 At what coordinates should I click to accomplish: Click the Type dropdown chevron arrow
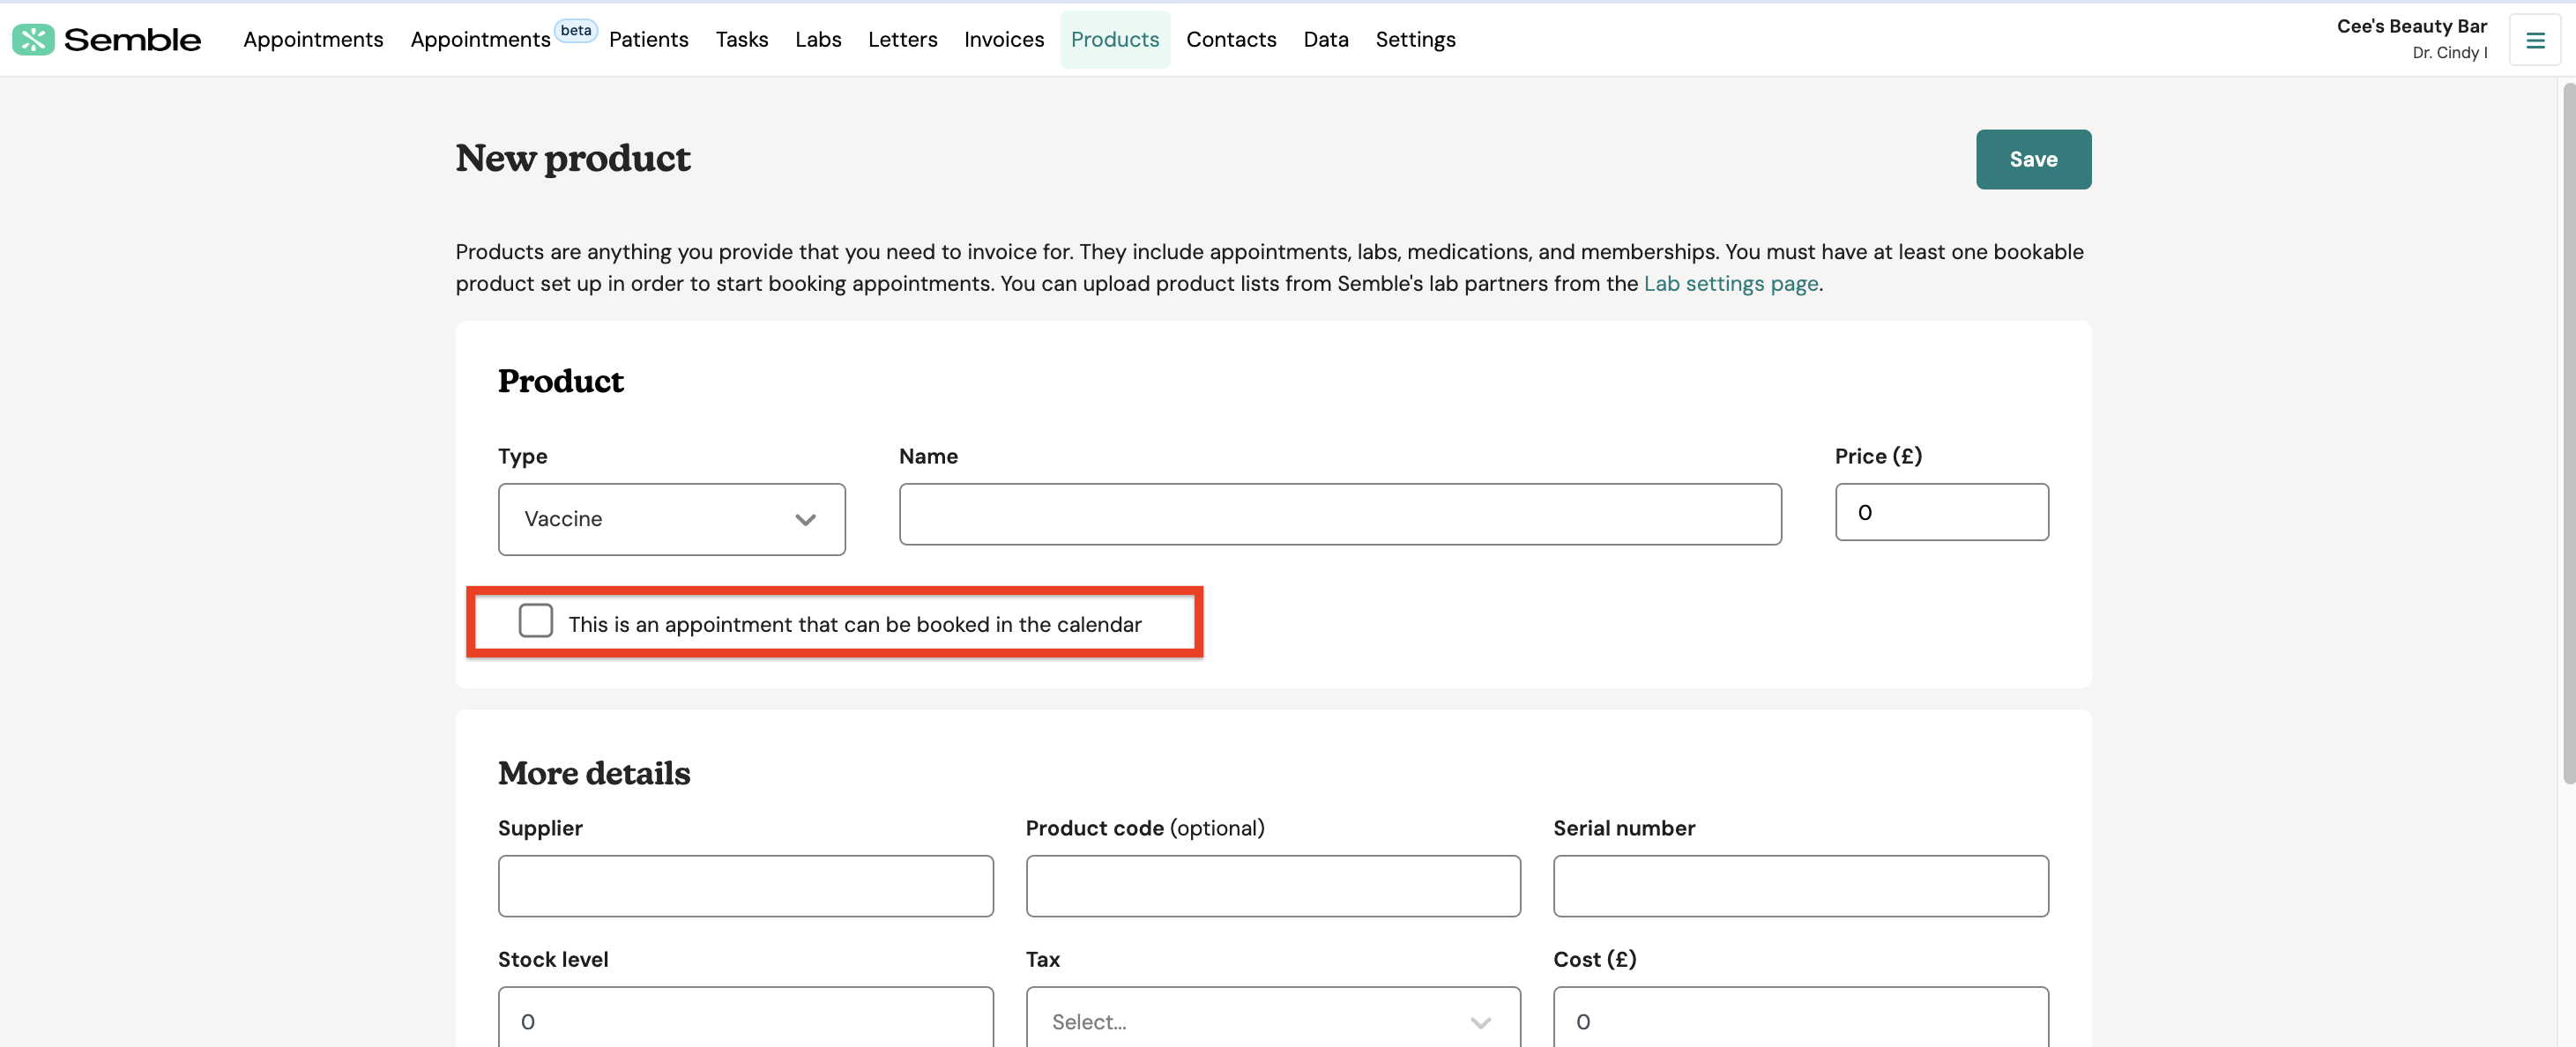[805, 519]
